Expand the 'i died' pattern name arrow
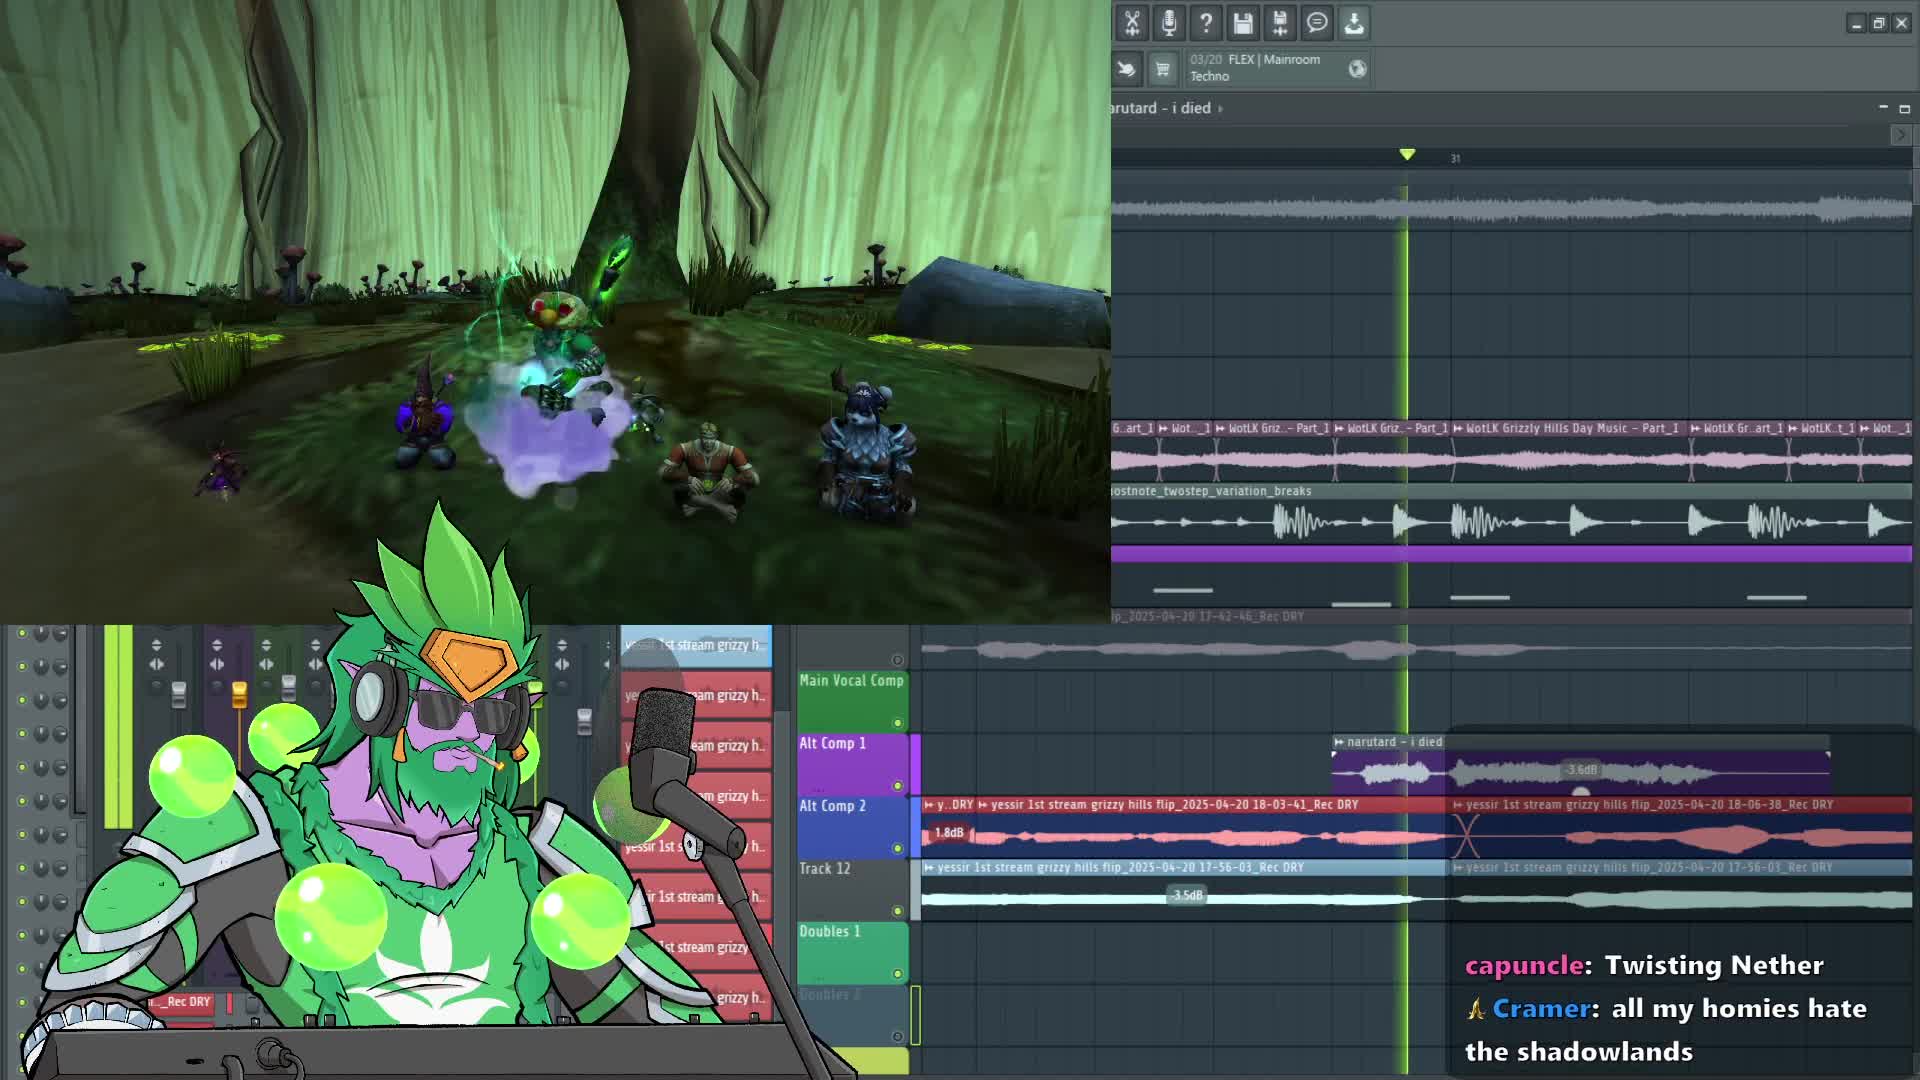Image resolution: width=1920 pixels, height=1080 pixels. click(x=1220, y=108)
